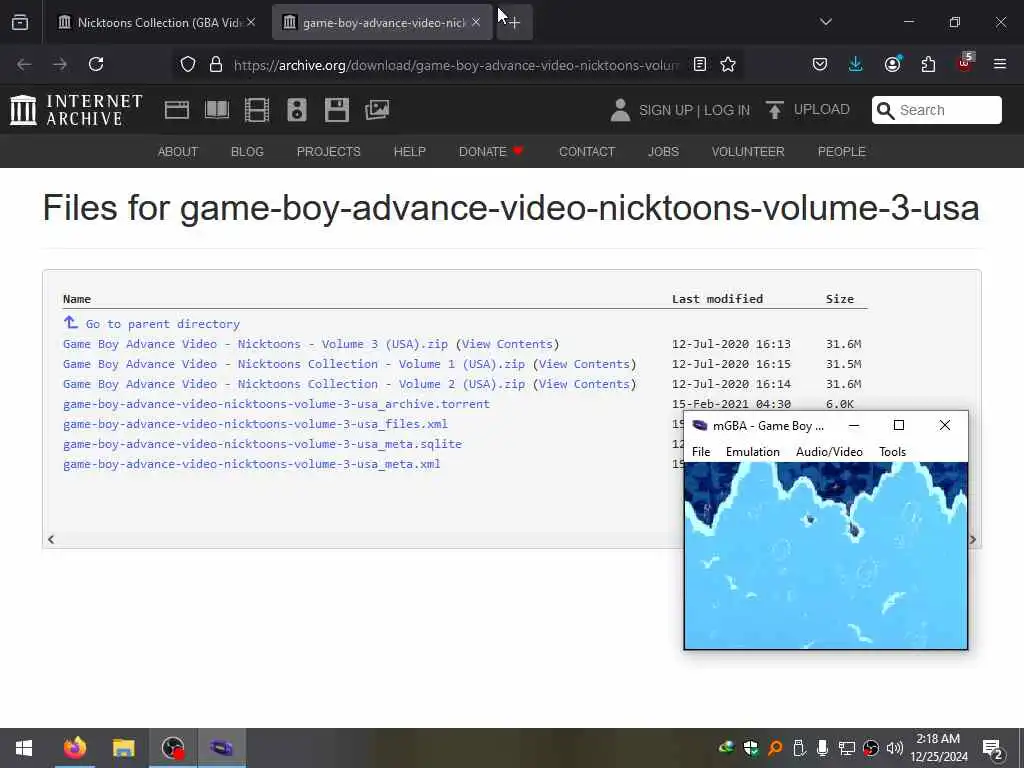Open Firefox downloads panel
Viewport: 1024px width, 768px height.
point(856,64)
